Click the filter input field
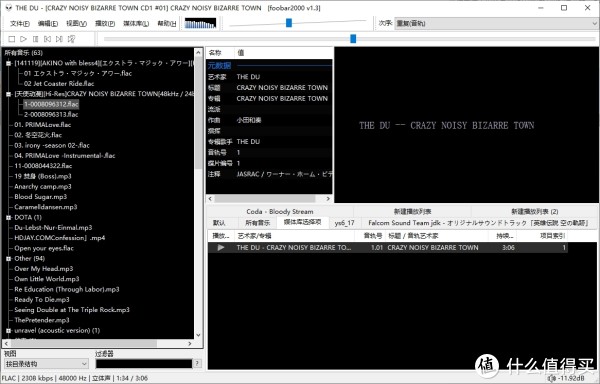600x384 pixels. click(x=143, y=364)
